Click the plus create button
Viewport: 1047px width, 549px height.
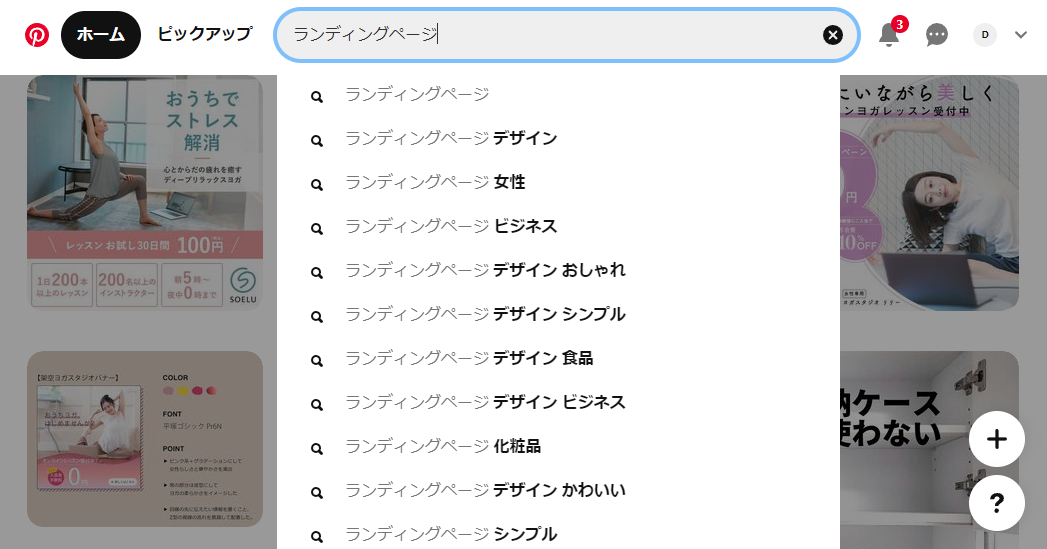click(997, 439)
